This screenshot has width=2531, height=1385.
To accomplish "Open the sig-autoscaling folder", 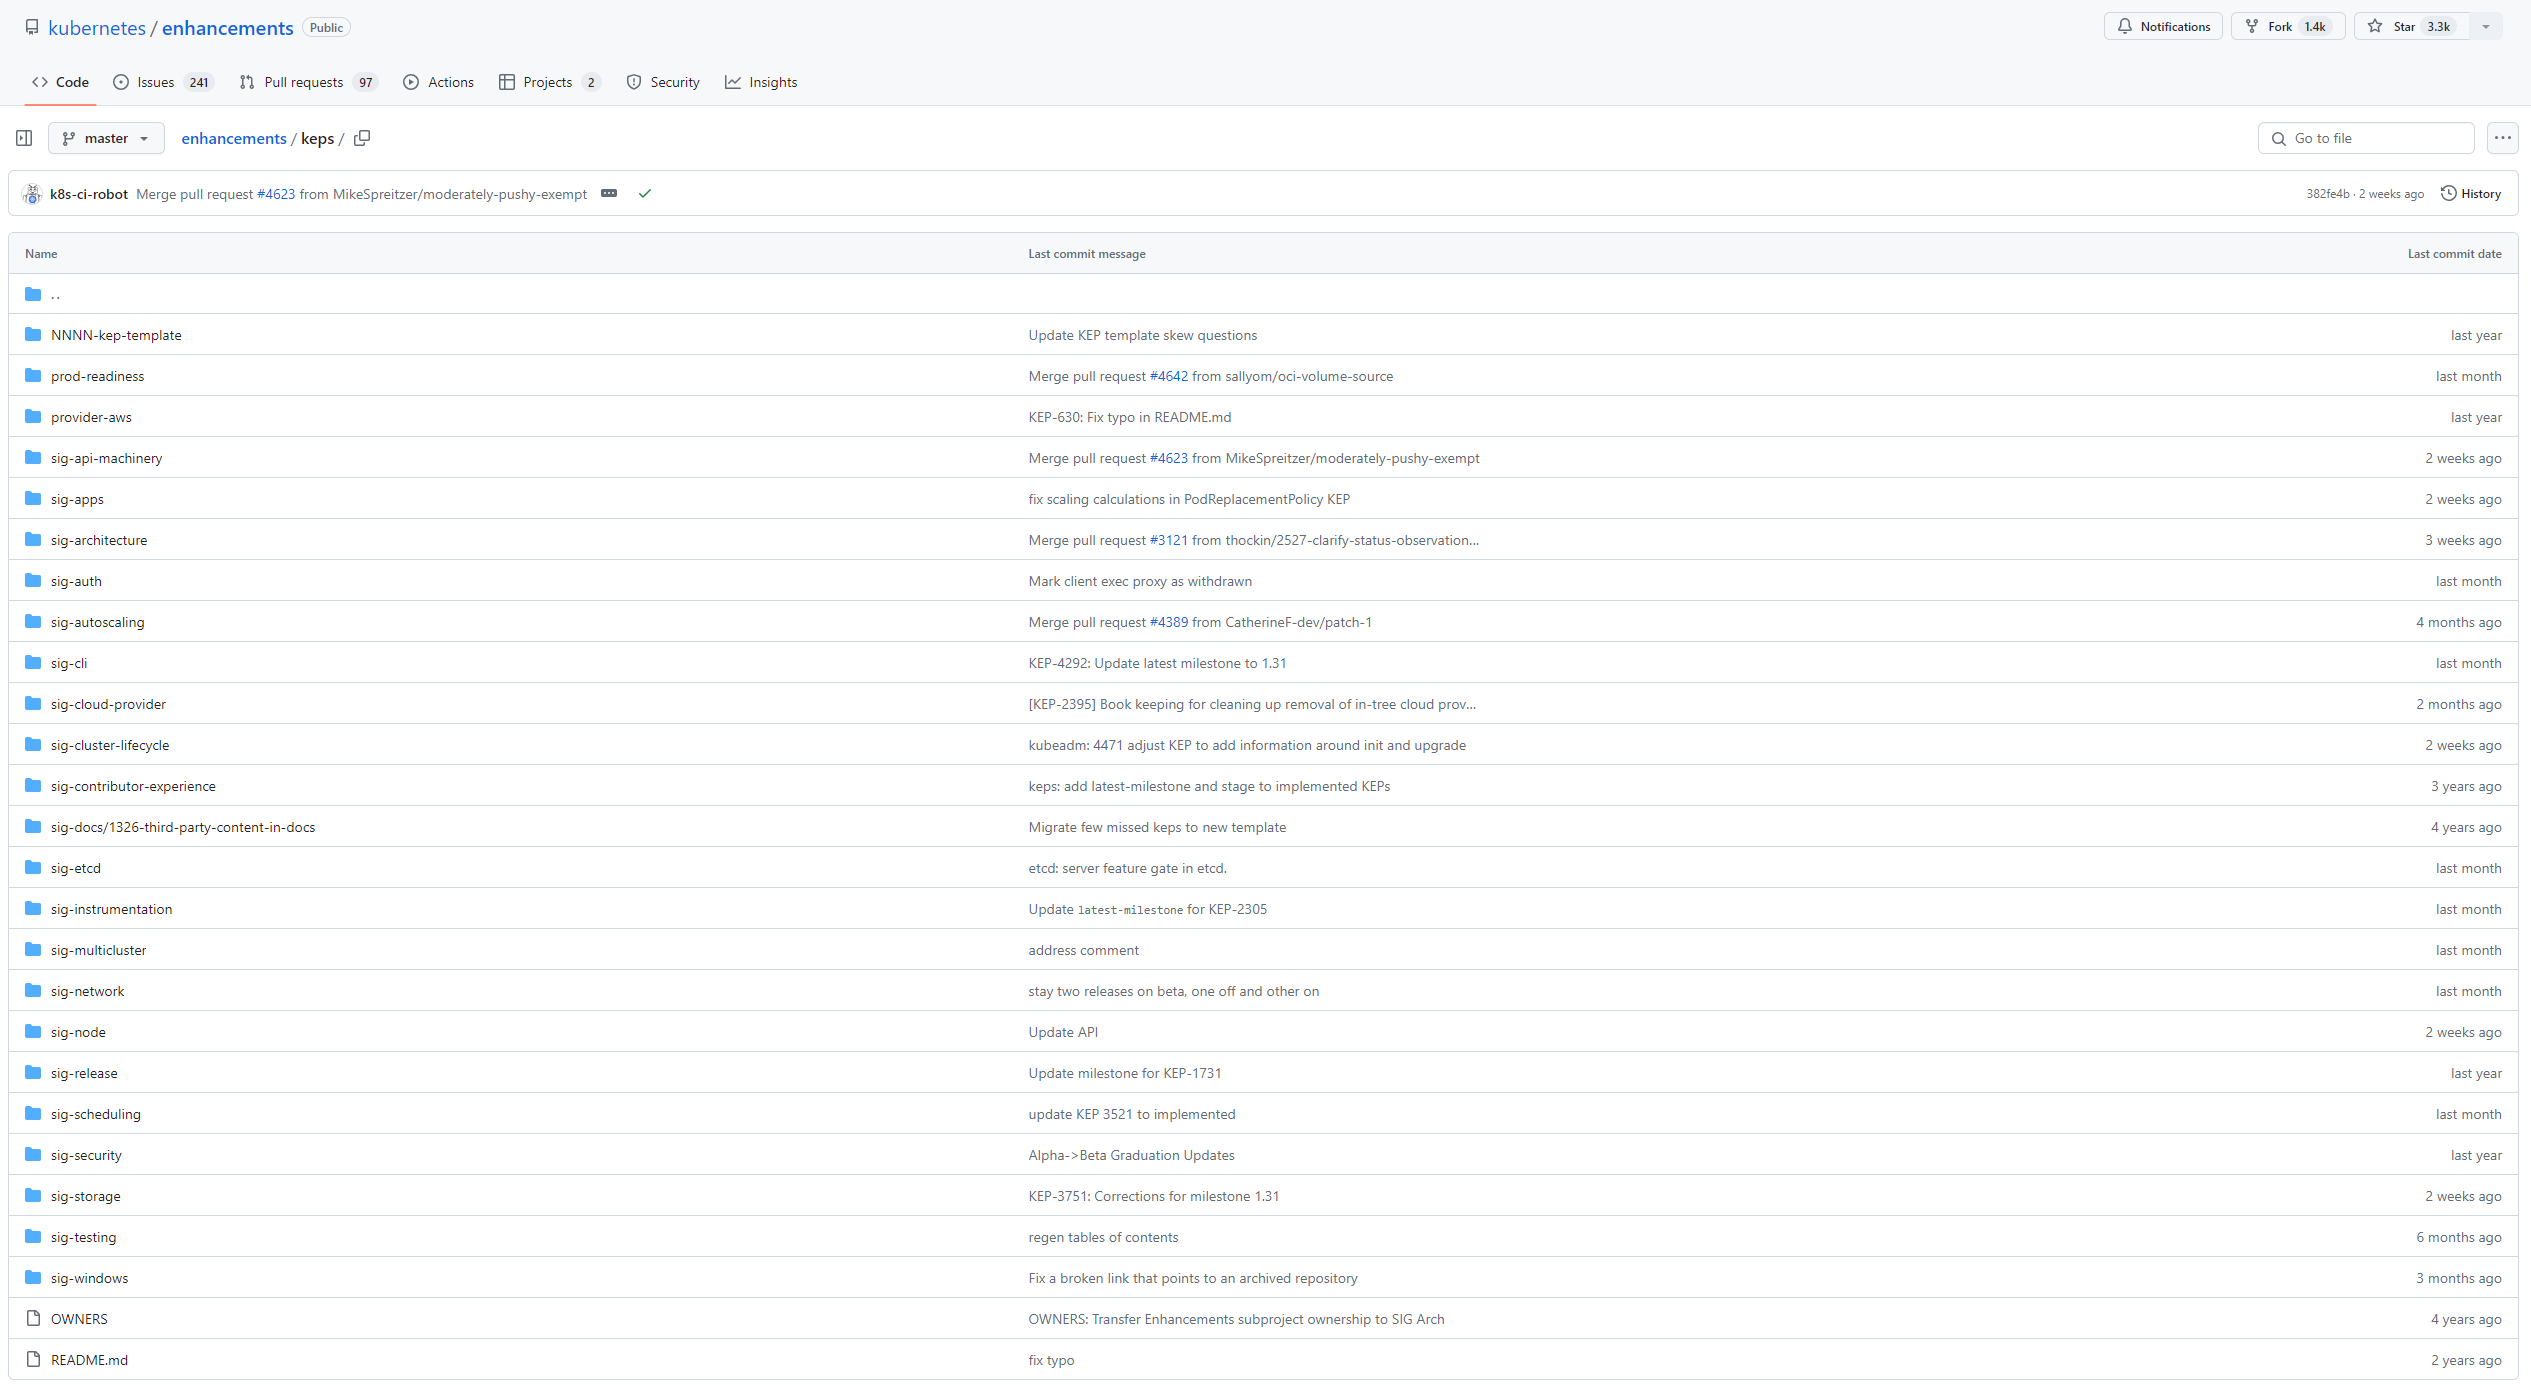I will tap(97, 622).
